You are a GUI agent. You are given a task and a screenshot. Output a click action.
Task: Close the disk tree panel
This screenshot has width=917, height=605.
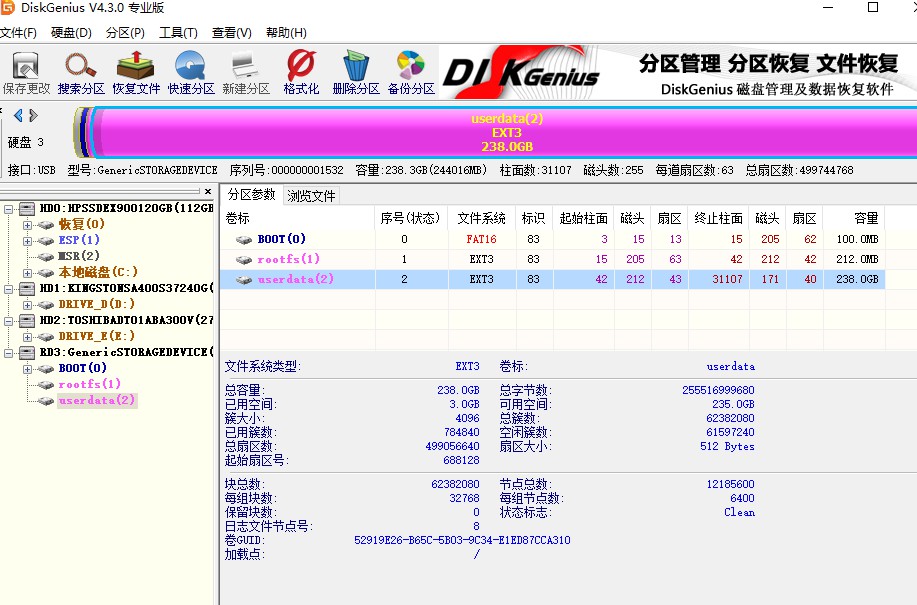click(x=208, y=191)
